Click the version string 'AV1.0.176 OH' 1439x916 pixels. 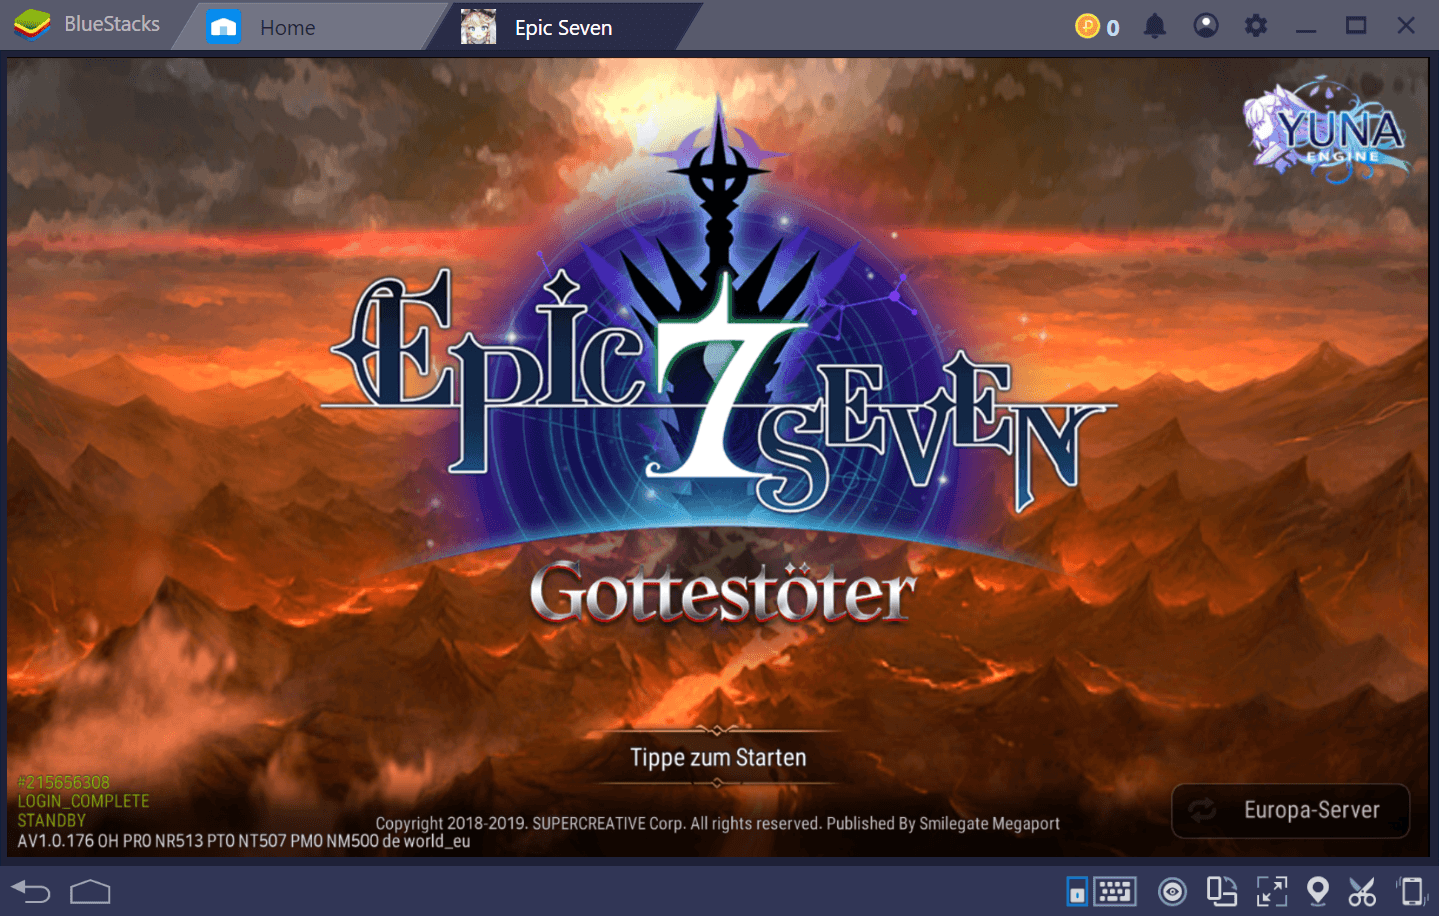[68, 841]
